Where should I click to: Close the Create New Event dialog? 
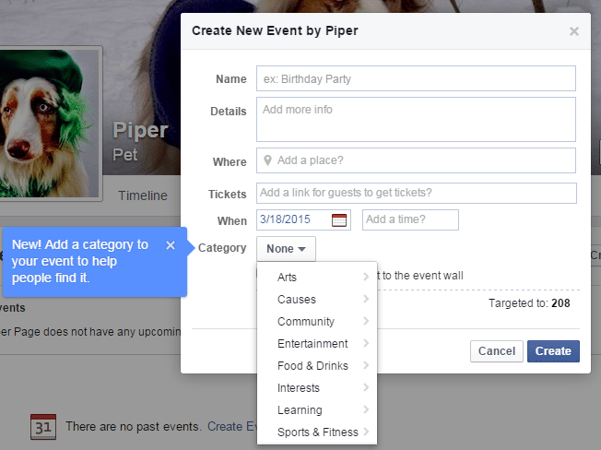(574, 31)
